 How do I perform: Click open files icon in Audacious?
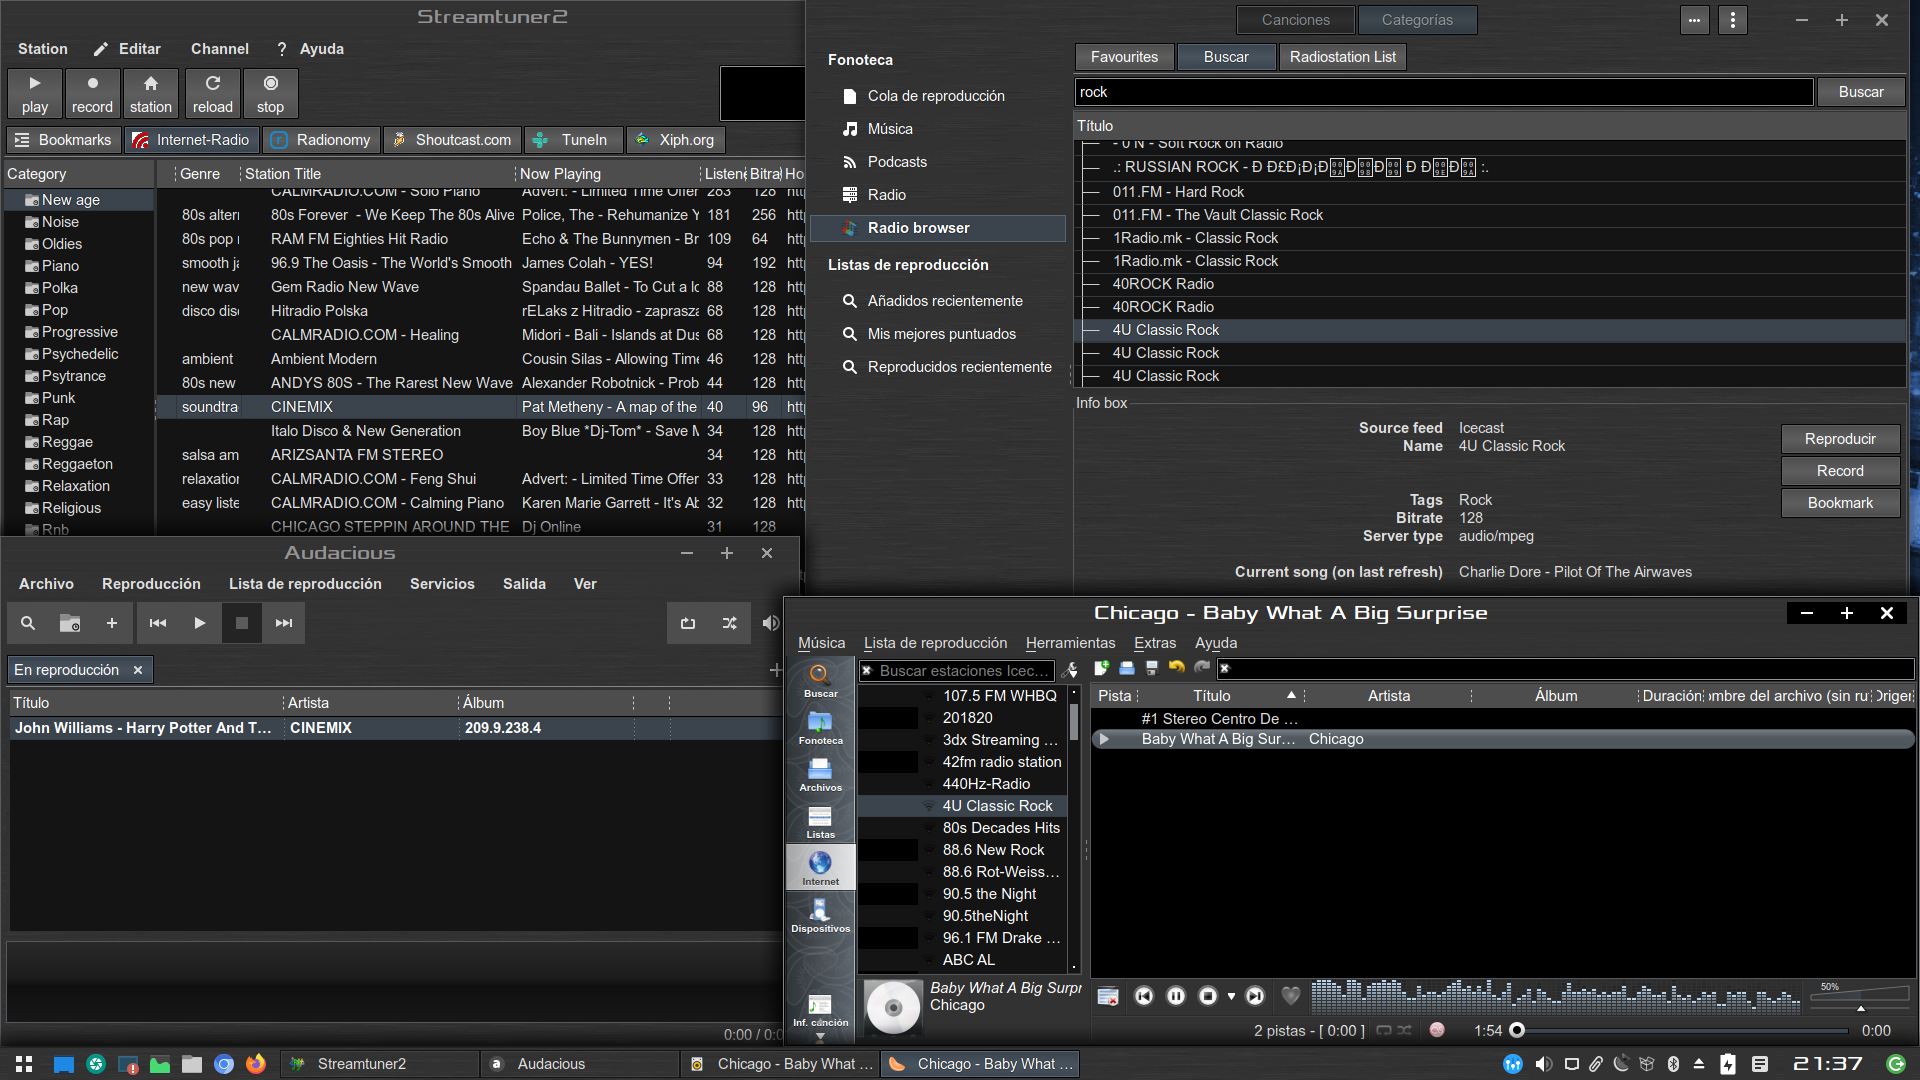(x=70, y=623)
